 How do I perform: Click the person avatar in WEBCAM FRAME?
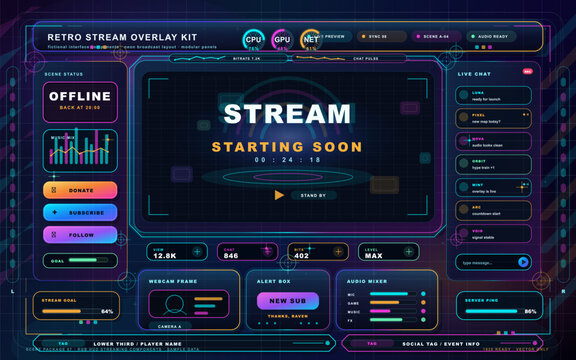(x=174, y=305)
